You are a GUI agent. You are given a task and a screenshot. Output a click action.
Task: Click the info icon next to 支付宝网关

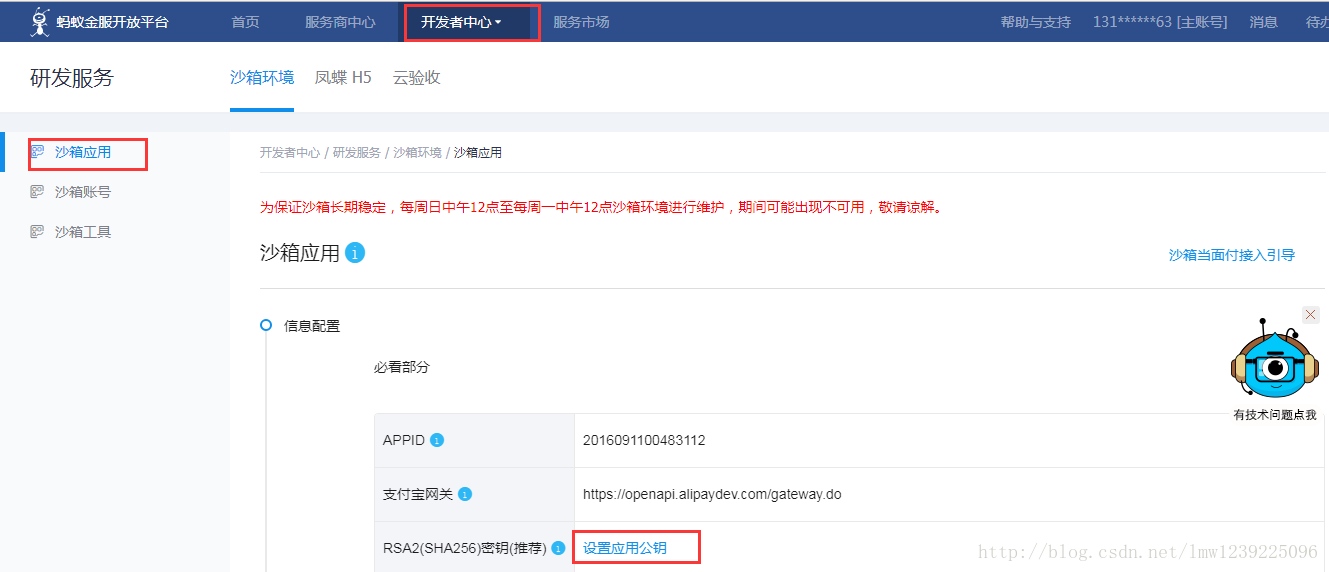pyautogui.click(x=465, y=494)
